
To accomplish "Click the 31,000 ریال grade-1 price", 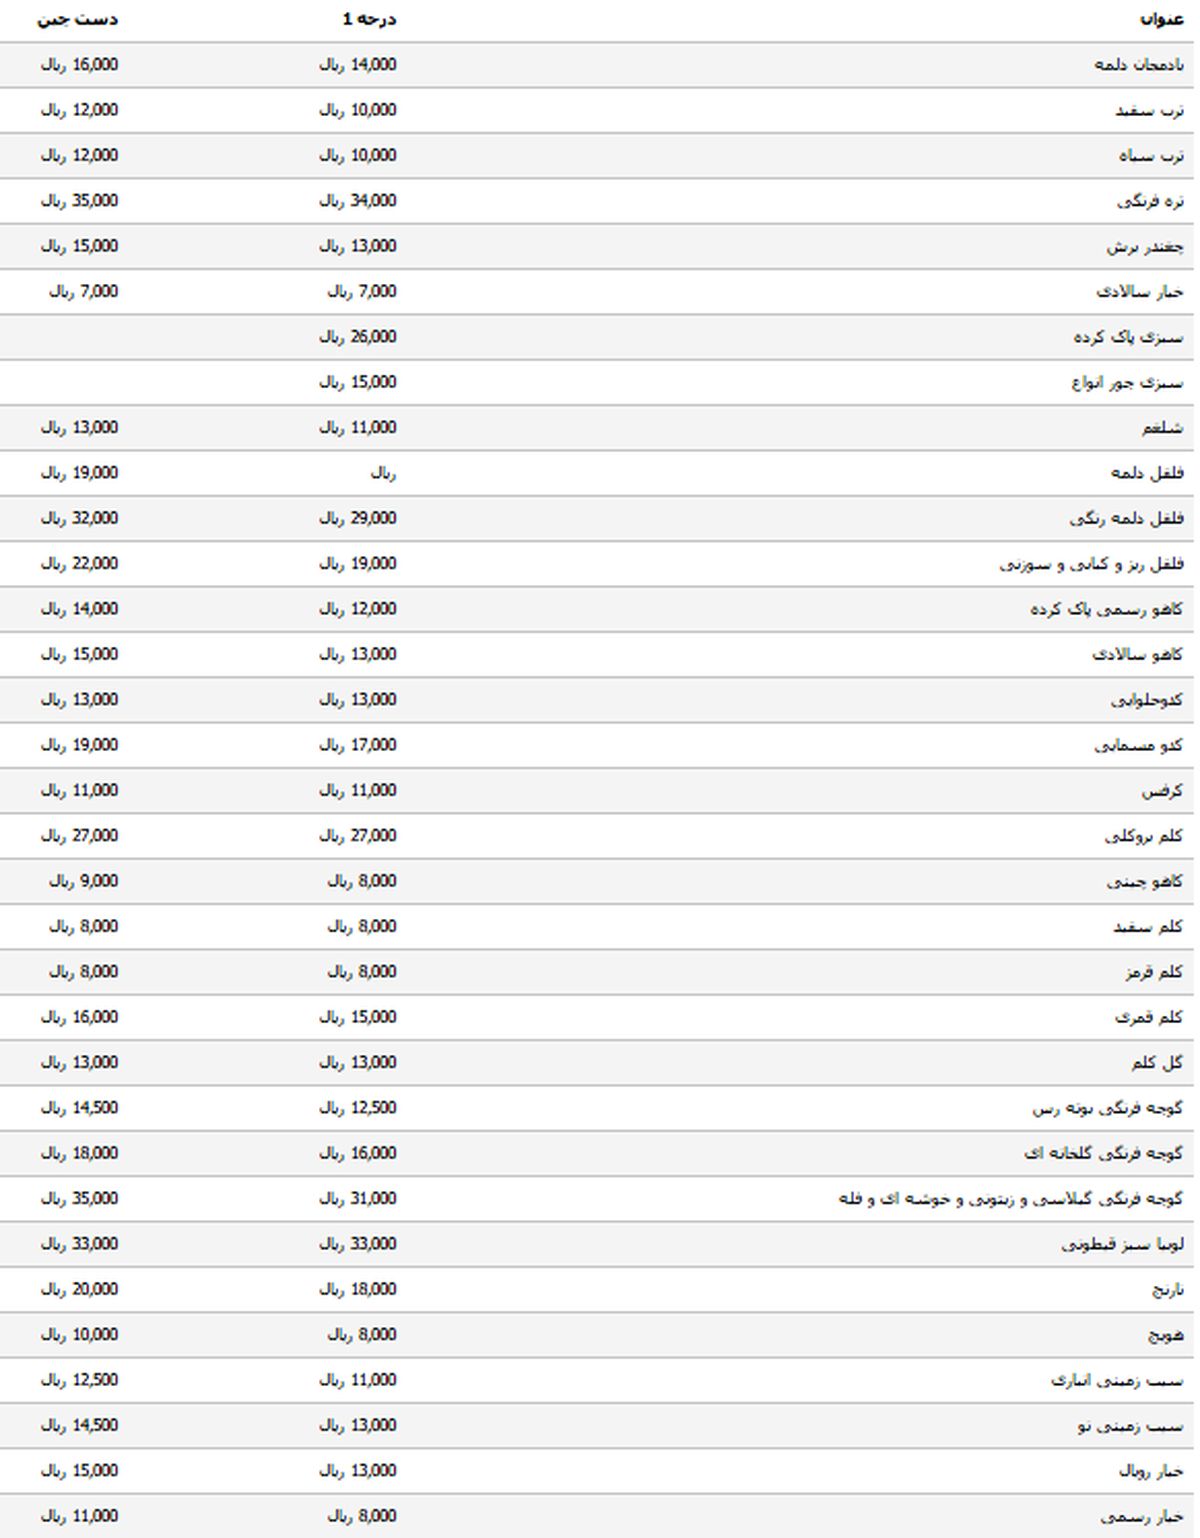I will 357,1198.
